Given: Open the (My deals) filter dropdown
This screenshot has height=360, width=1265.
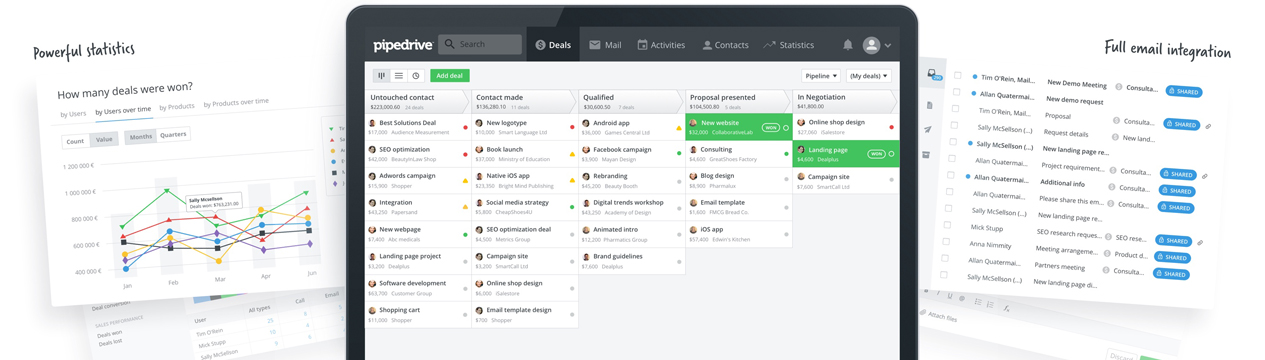Looking at the screenshot, I should tap(868, 76).
